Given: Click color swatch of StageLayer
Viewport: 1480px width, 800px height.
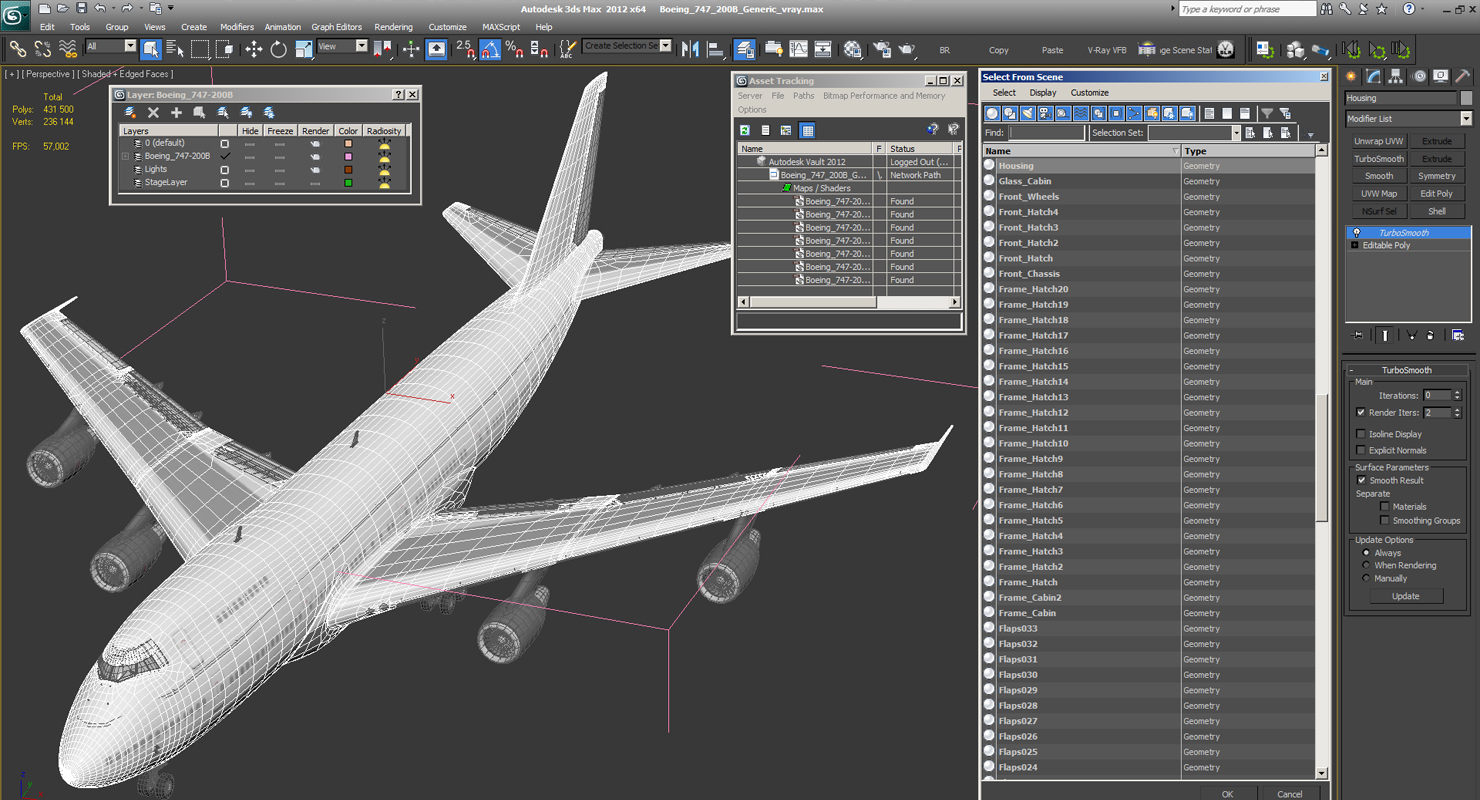Looking at the screenshot, I should 348,183.
